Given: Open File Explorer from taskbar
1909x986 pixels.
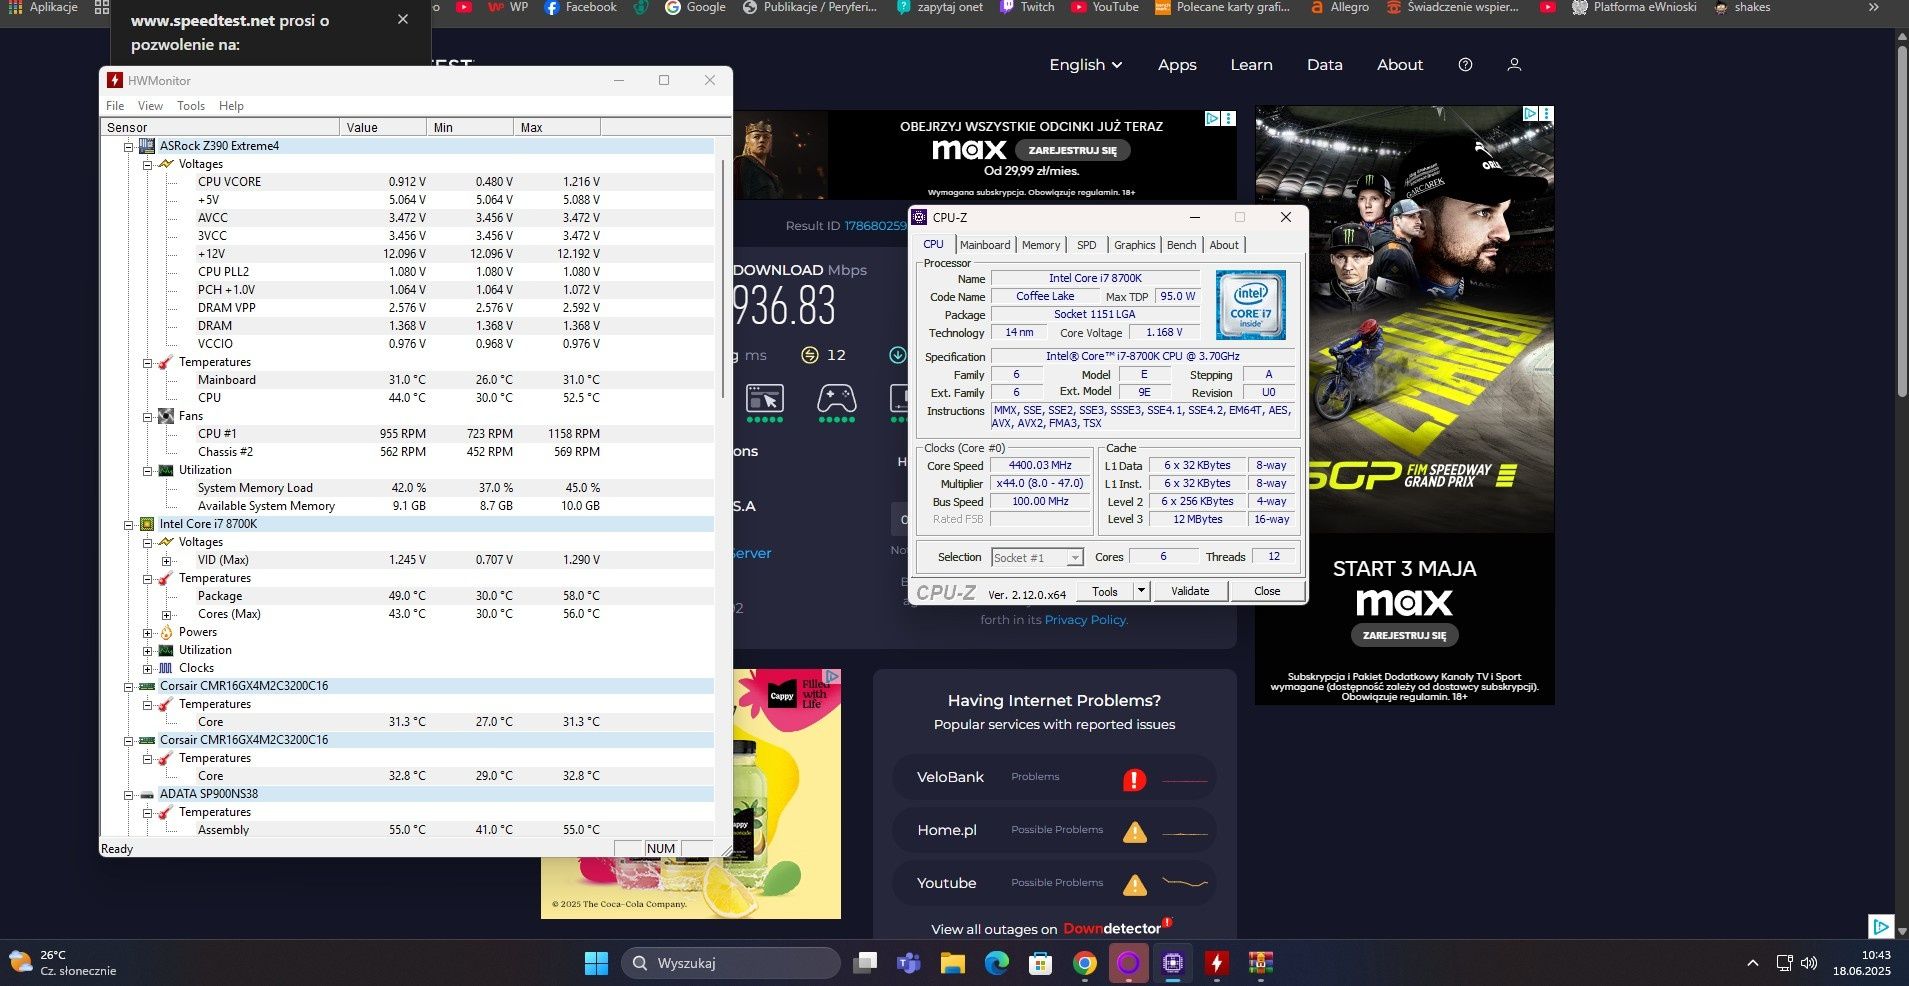Looking at the screenshot, I should 952,963.
